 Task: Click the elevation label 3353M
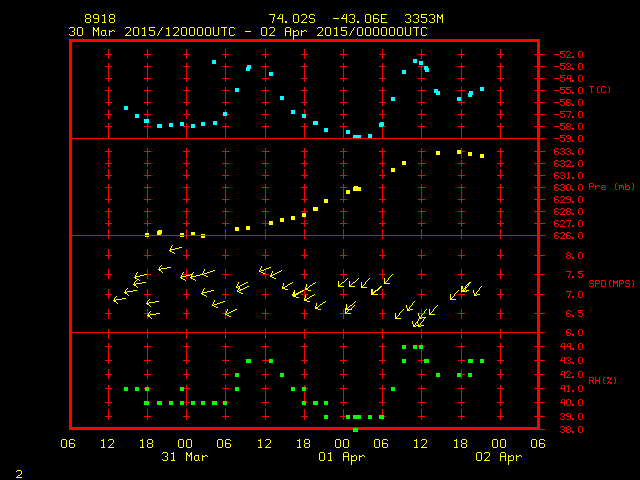pyautogui.click(x=424, y=19)
